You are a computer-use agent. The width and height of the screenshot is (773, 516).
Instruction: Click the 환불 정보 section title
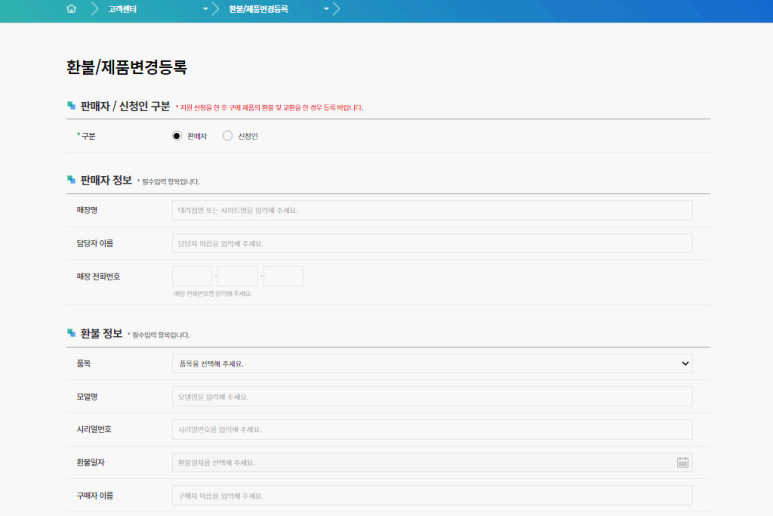coord(101,334)
